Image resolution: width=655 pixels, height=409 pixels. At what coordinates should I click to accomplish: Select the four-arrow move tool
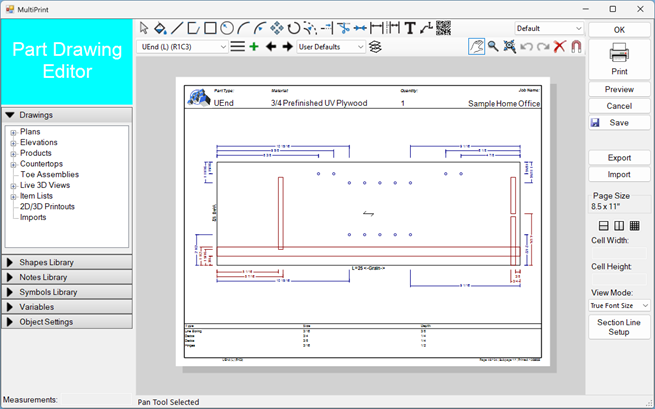[277, 28]
